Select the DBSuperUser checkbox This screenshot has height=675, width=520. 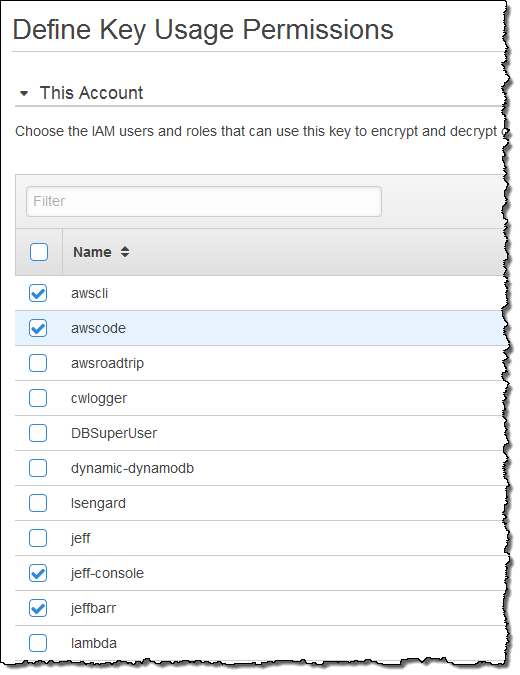tap(38, 433)
